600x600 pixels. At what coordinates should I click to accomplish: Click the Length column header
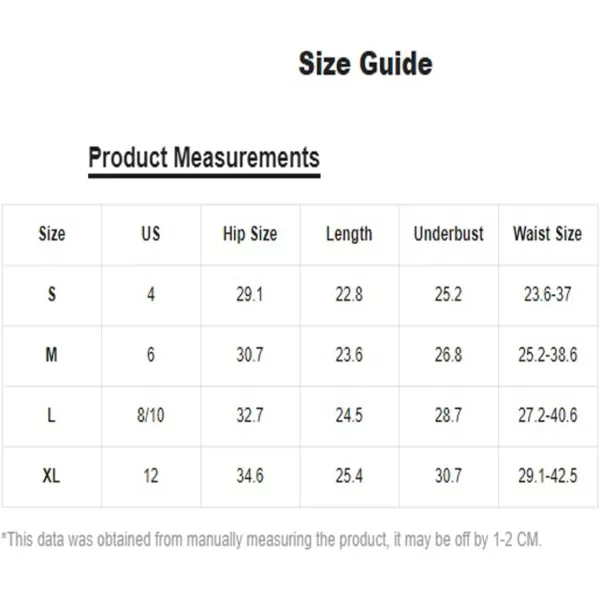click(x=349, y=234)
